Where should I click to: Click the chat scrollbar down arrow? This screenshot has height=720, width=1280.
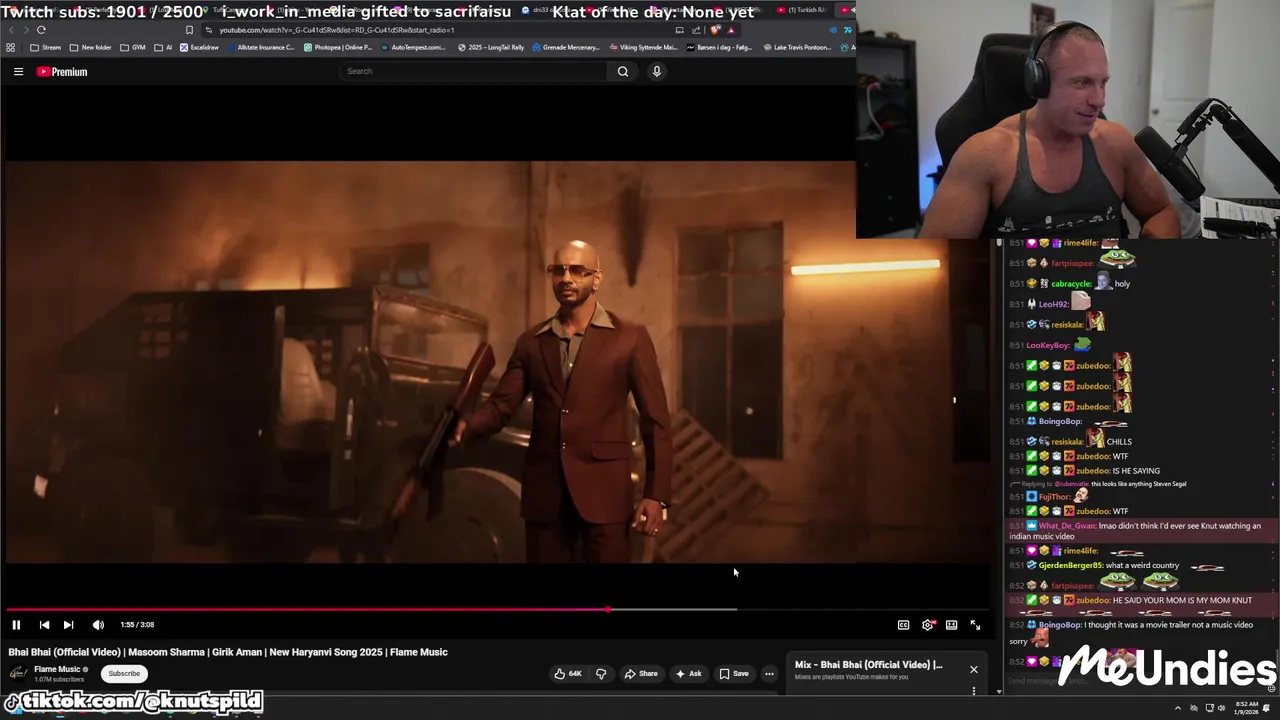[998, 690]
